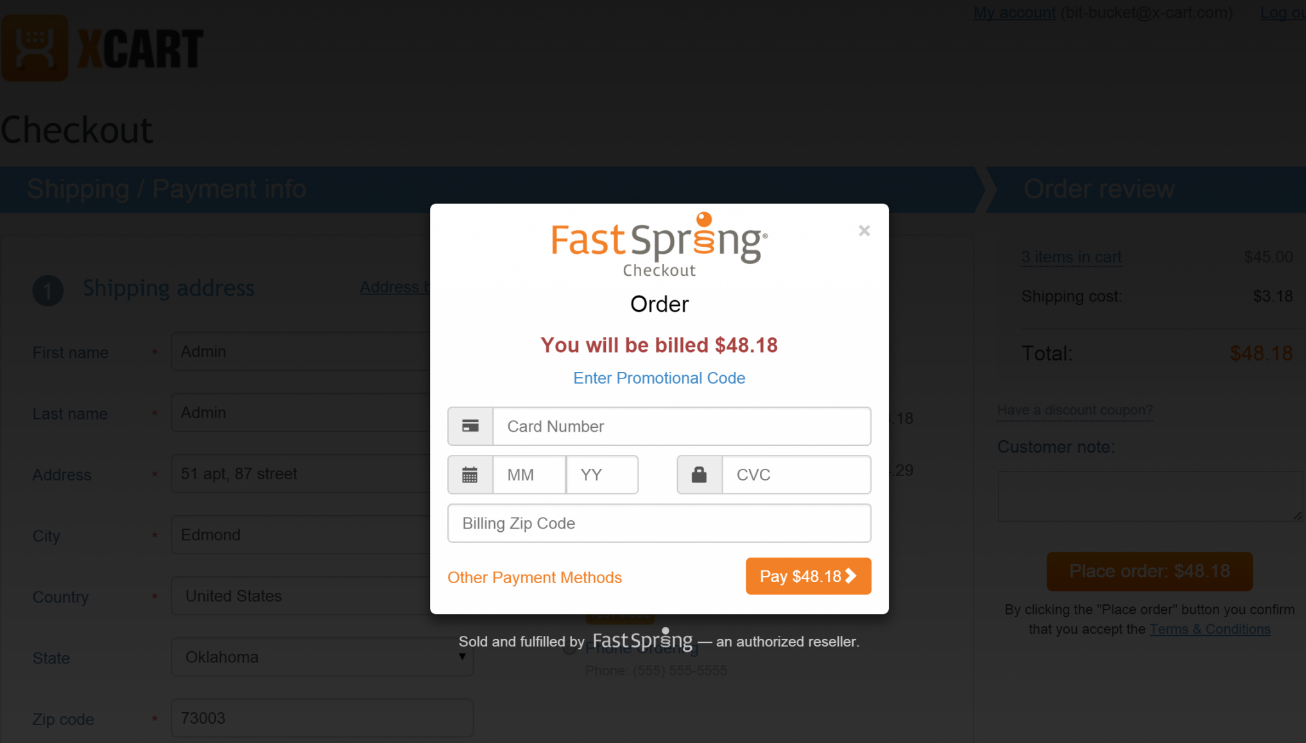Expand the State dropdown showing Oklahoma

(322, 657)
